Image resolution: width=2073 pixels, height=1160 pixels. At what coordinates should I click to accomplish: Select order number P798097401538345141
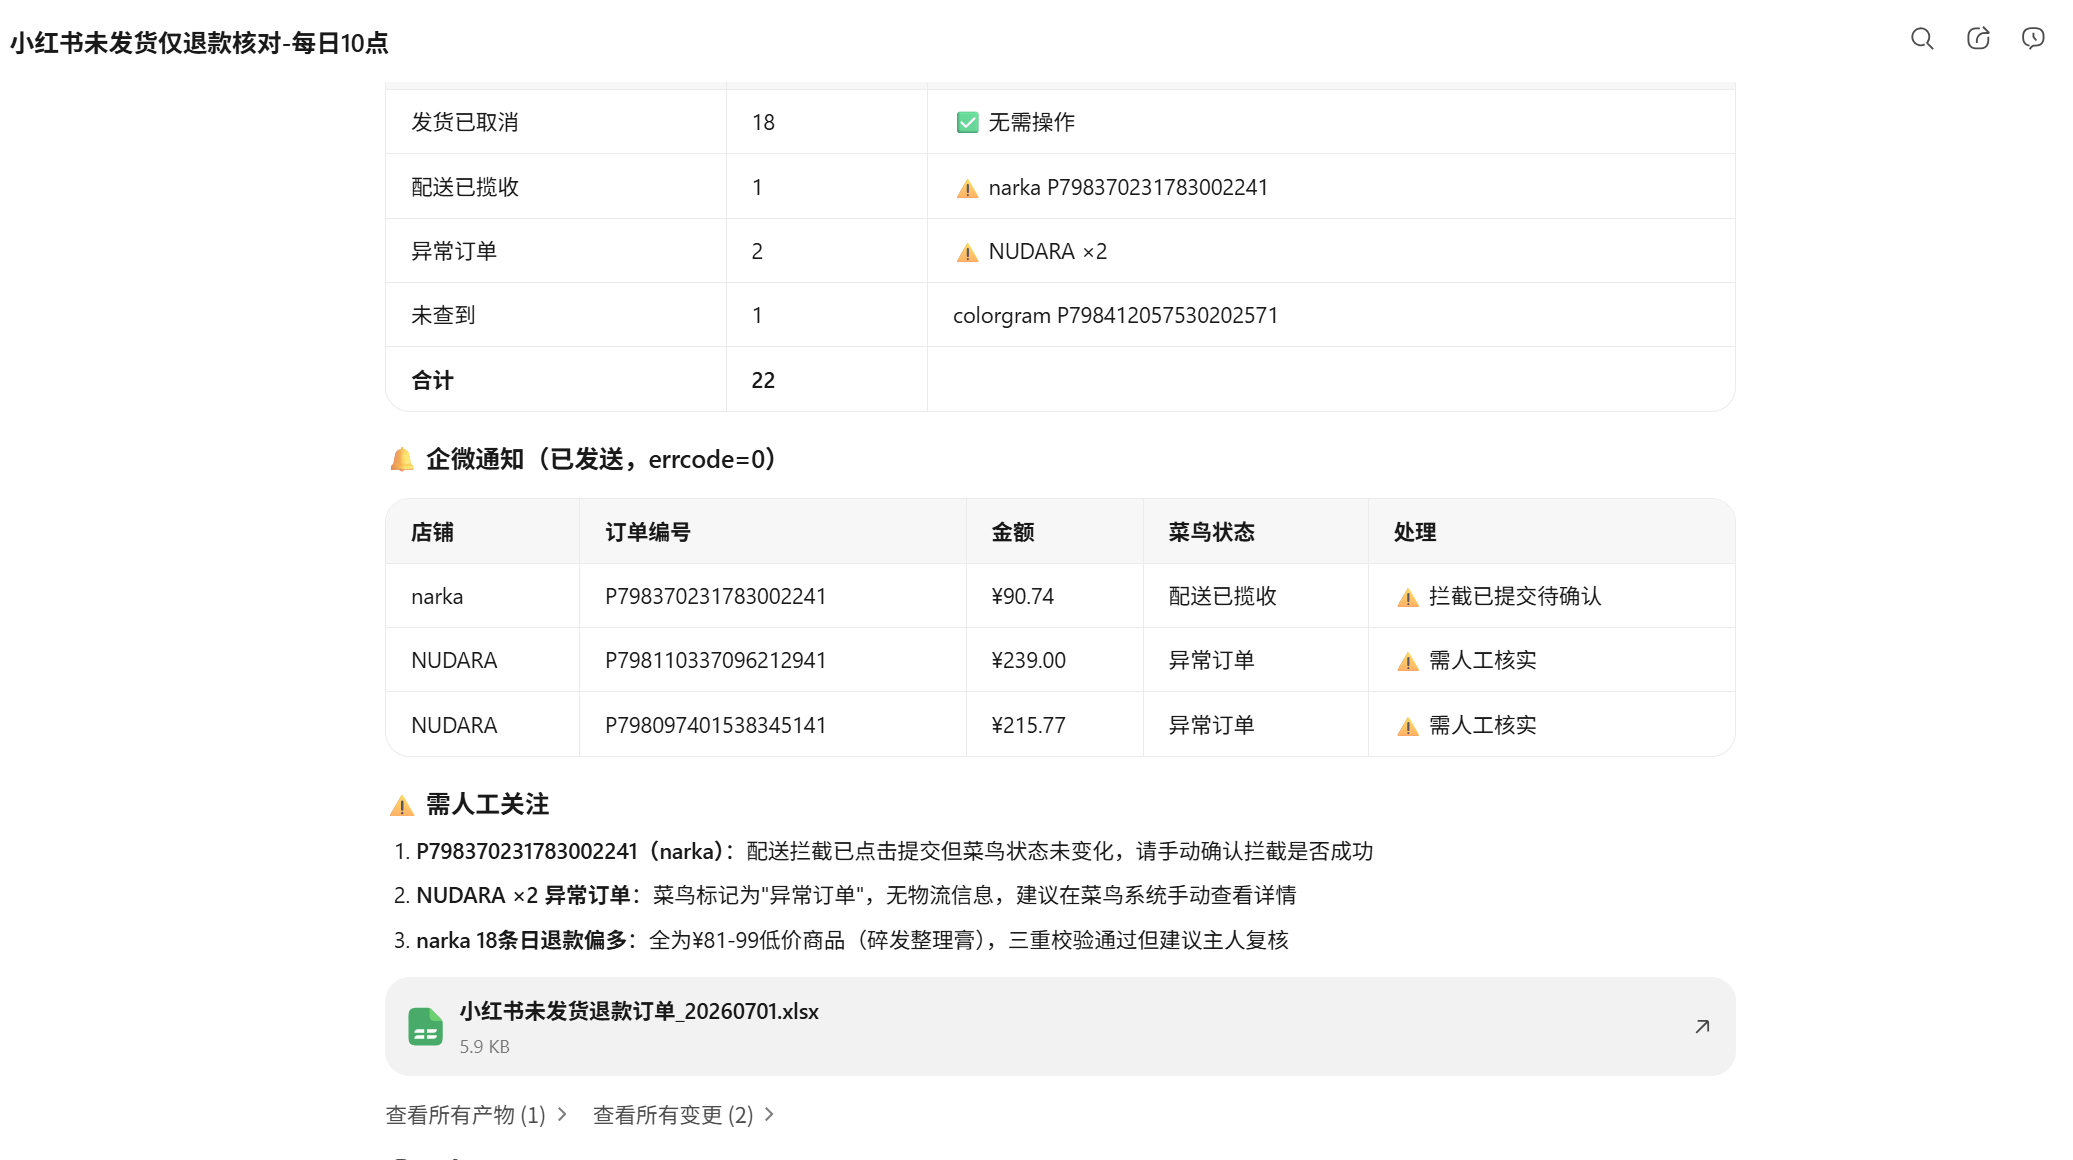click(x=715, y=725)
